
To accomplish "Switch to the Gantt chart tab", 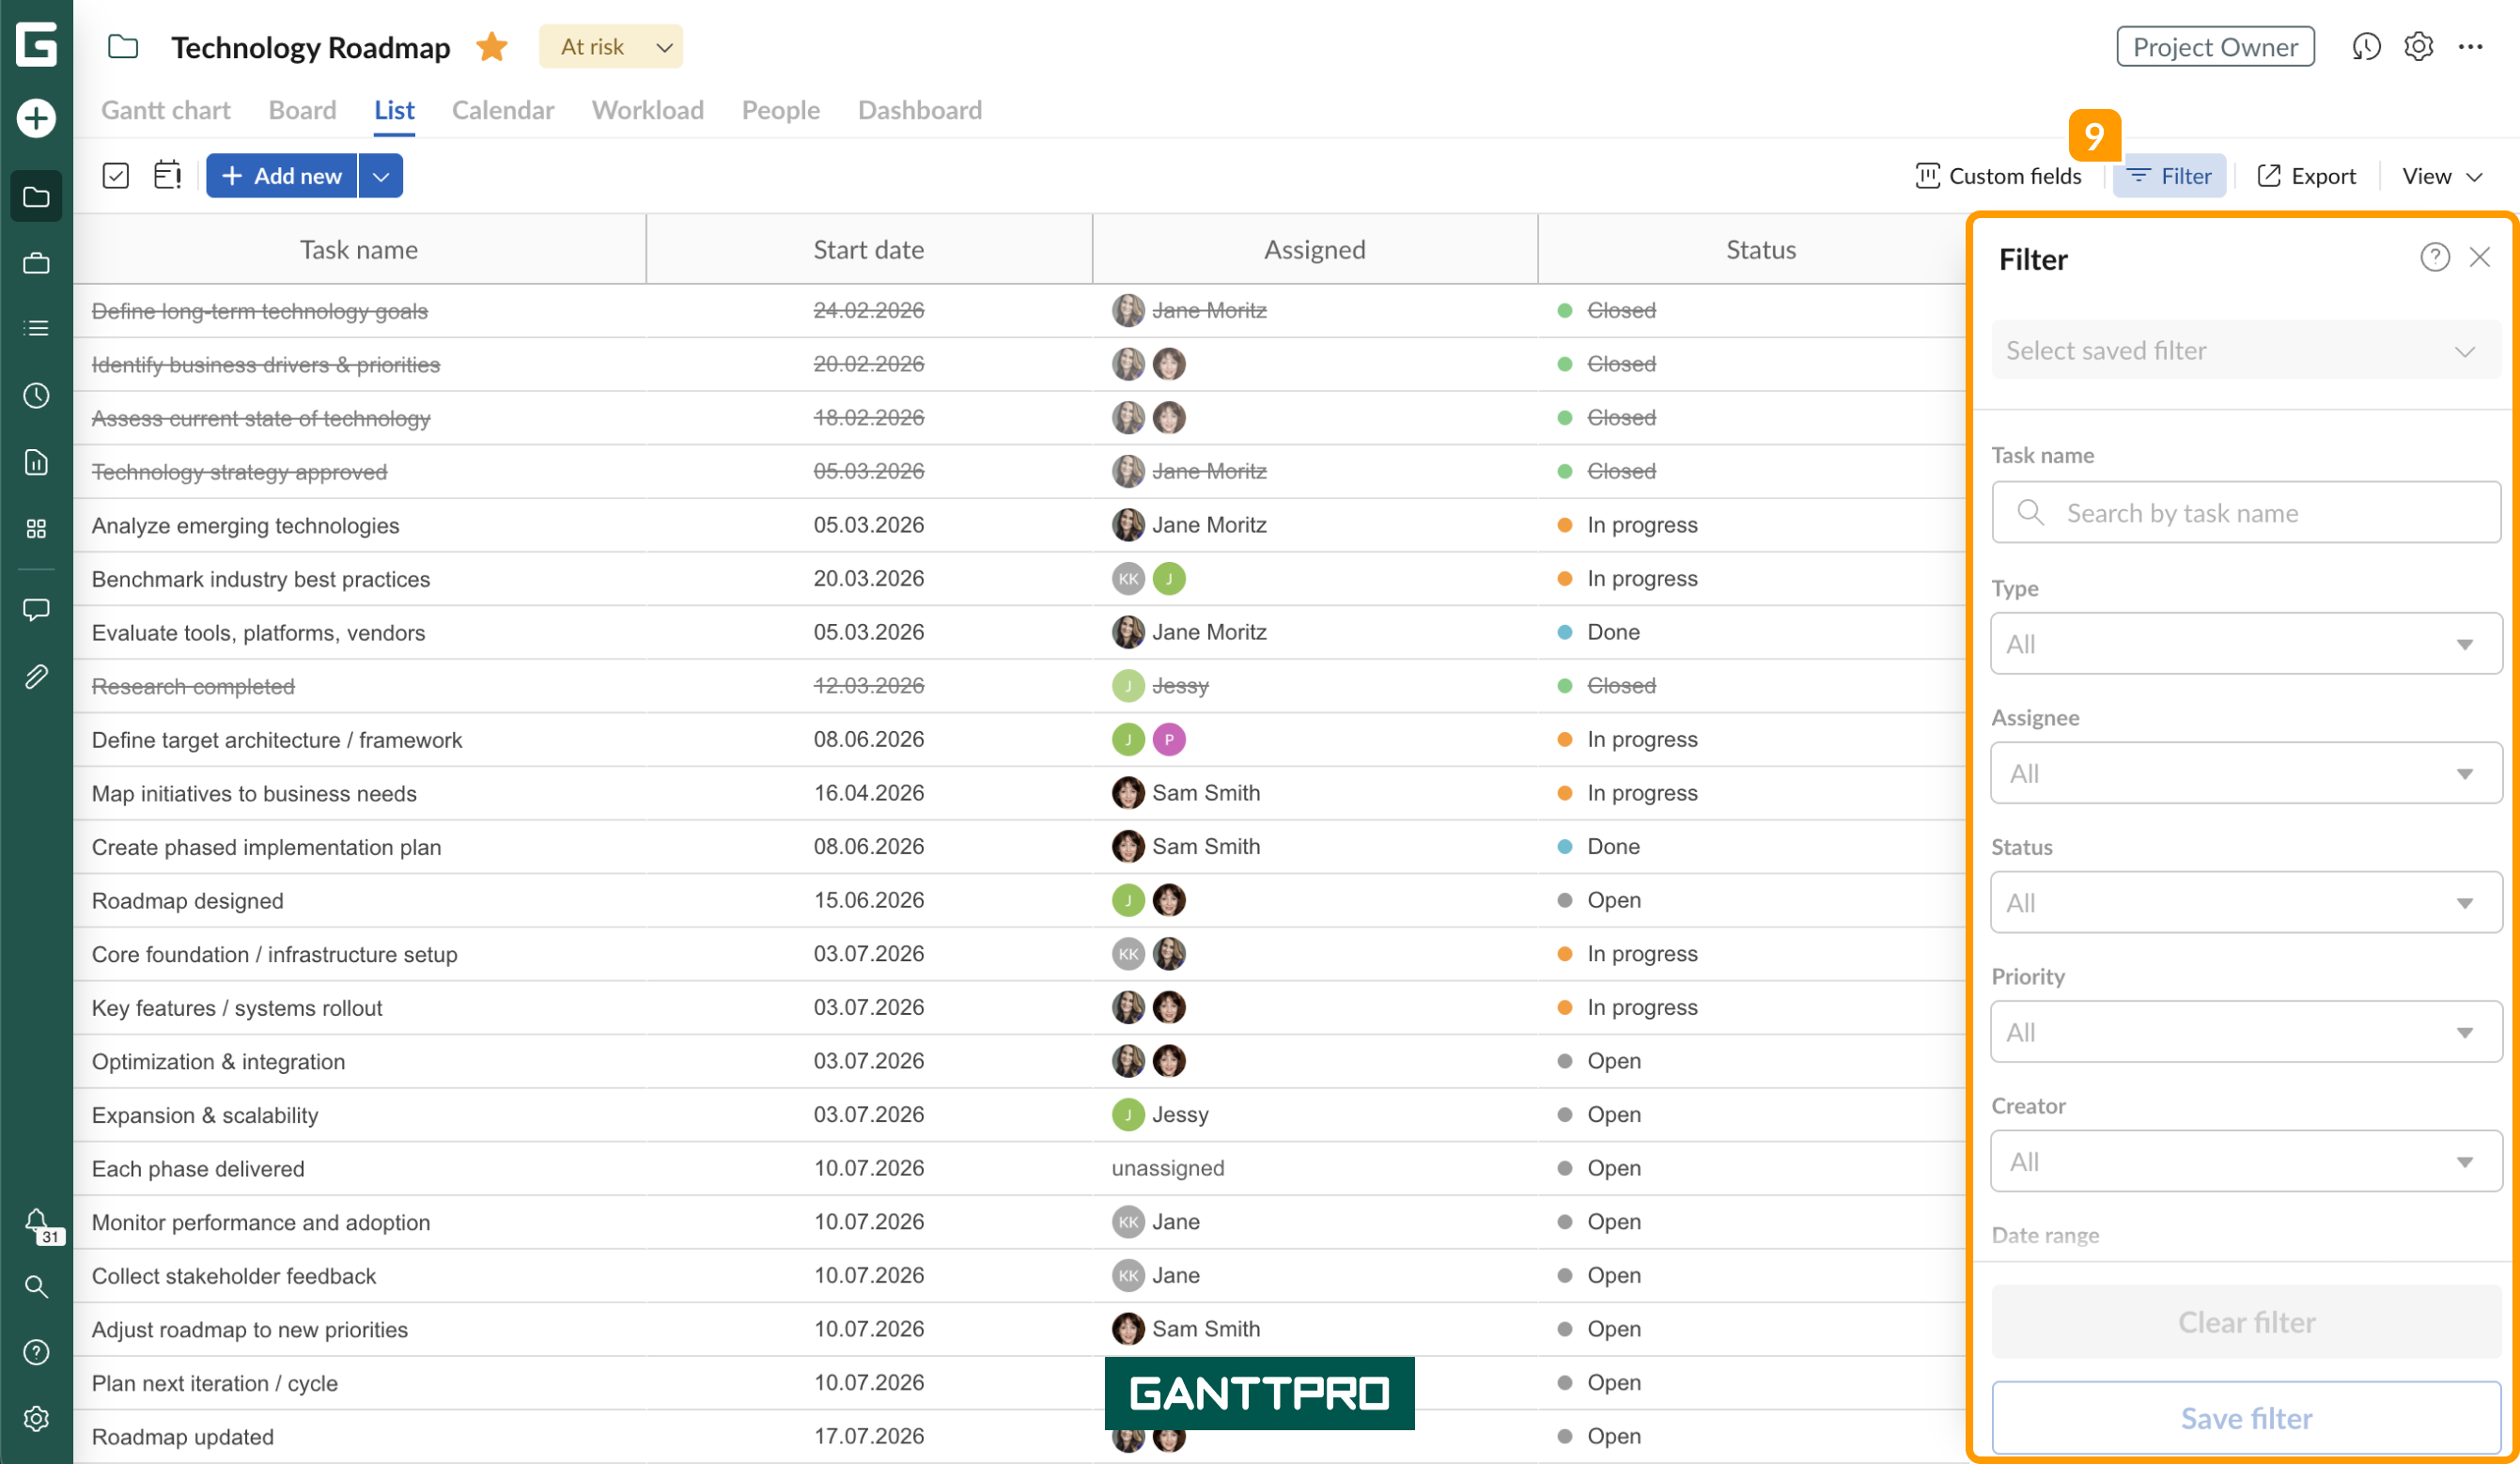I will pyautogui.click(x=166, y=110).
